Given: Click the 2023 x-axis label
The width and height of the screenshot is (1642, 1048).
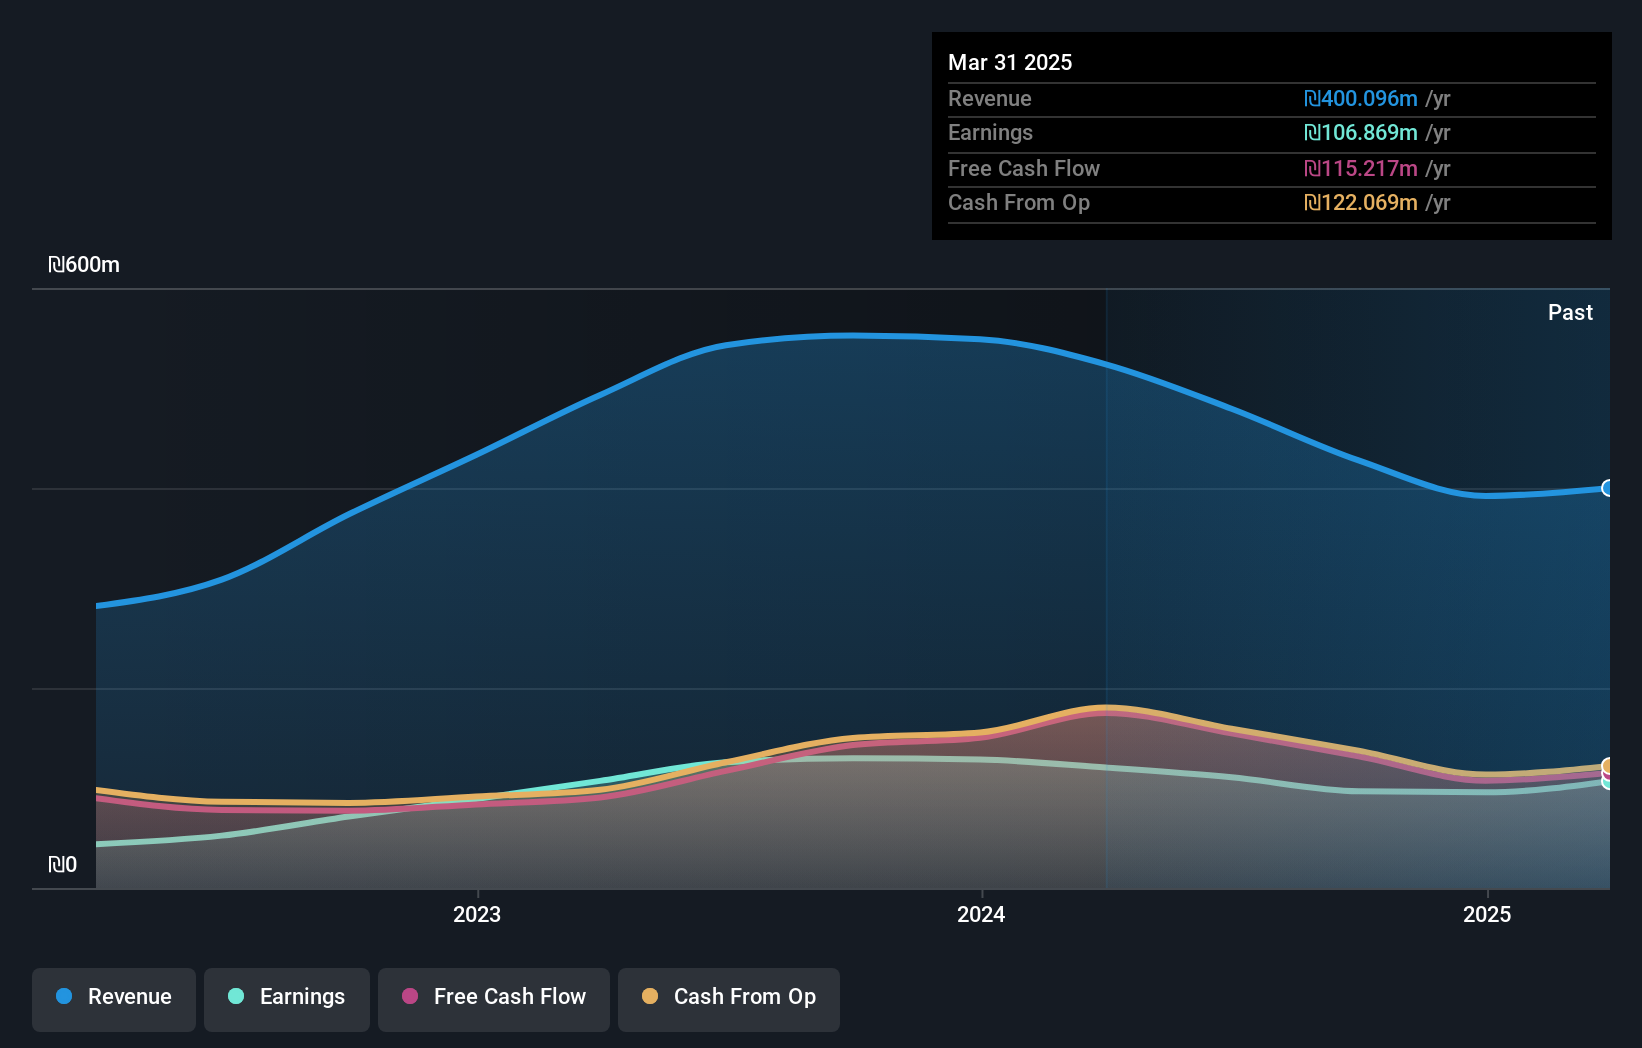Looking at the screenshot, I should point(477,914).
